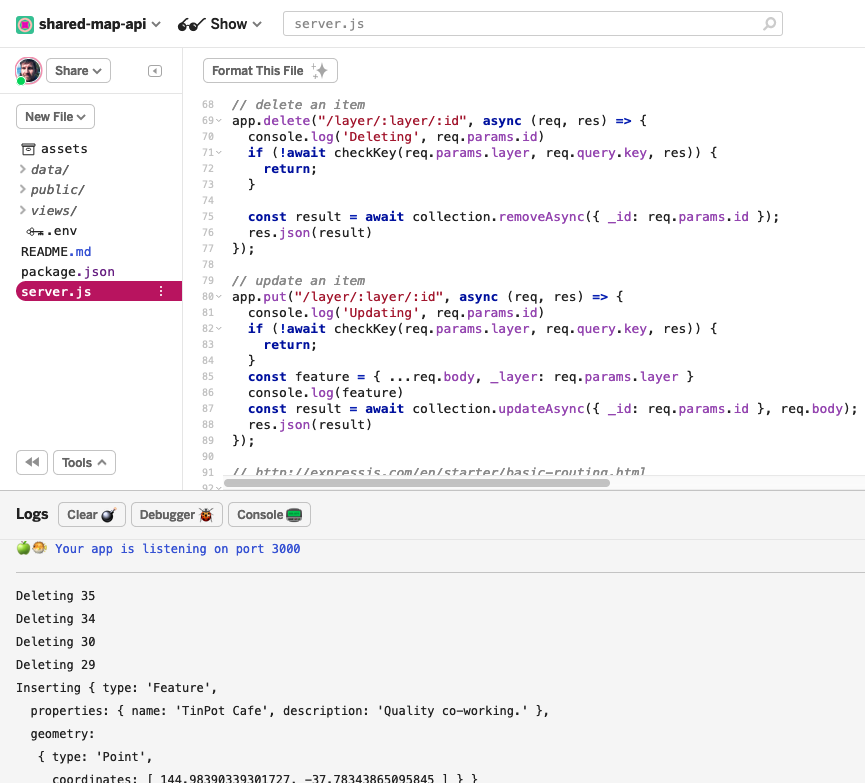Clear the logs
Viewport: 865px width, 783px height.
tap(91, 515)
